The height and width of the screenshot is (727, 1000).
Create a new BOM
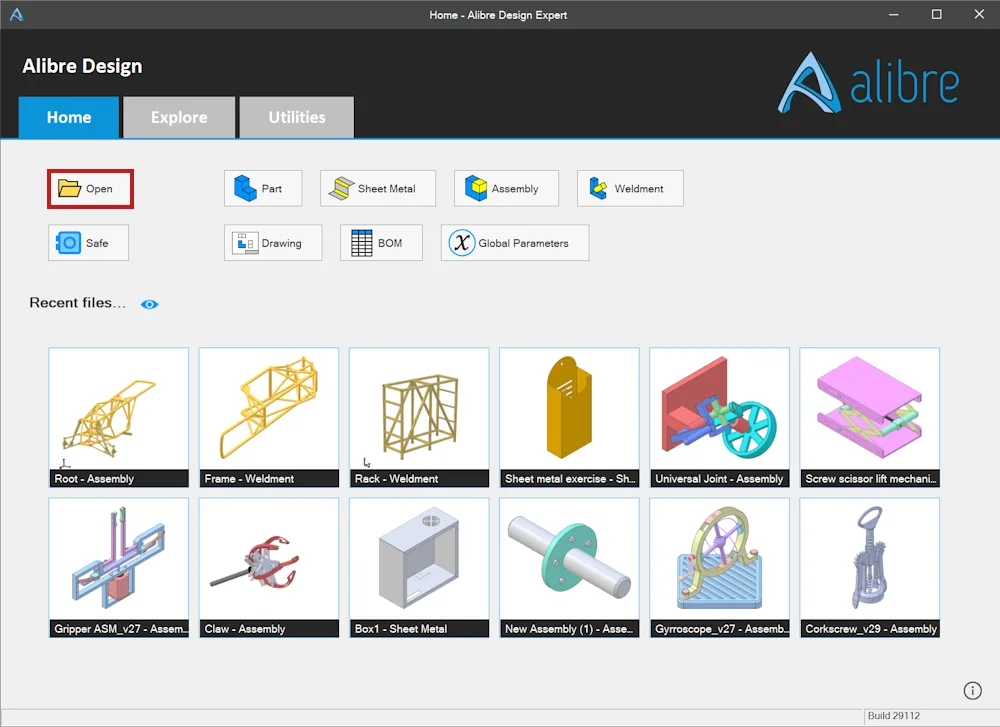(x=381, y=242)
